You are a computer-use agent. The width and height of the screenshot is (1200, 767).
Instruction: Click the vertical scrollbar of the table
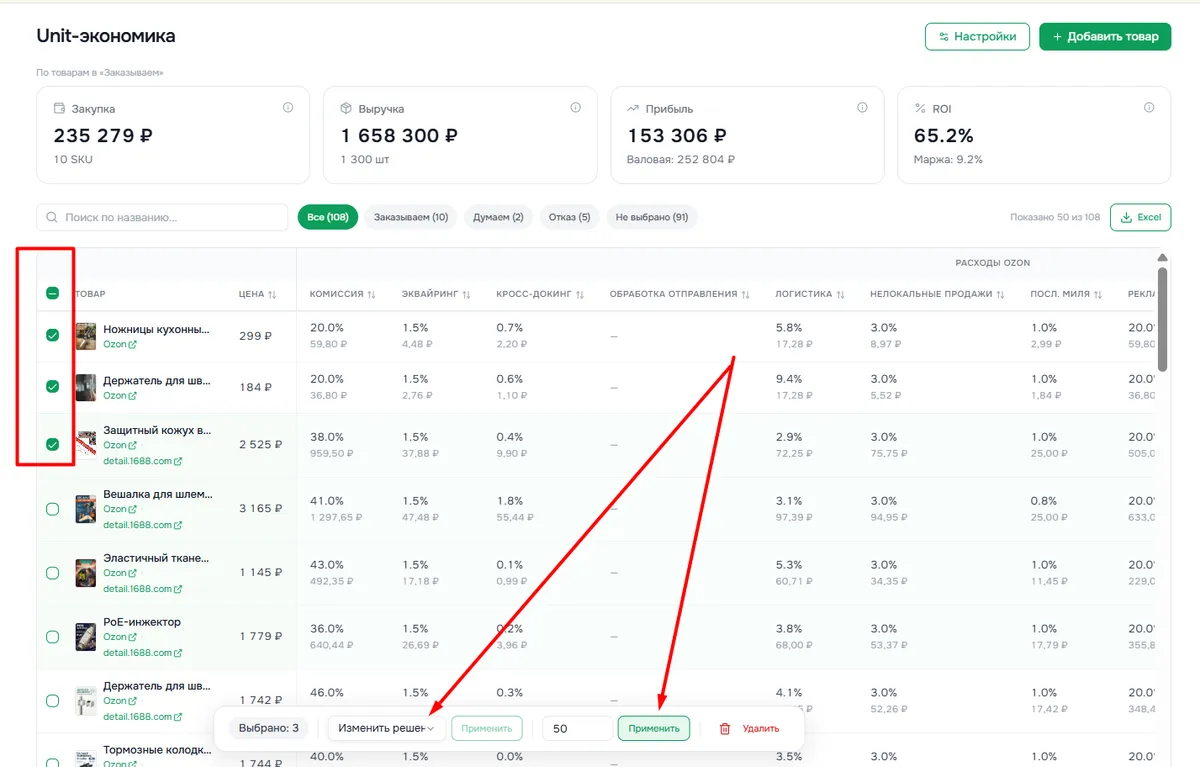coord(1162,320)
